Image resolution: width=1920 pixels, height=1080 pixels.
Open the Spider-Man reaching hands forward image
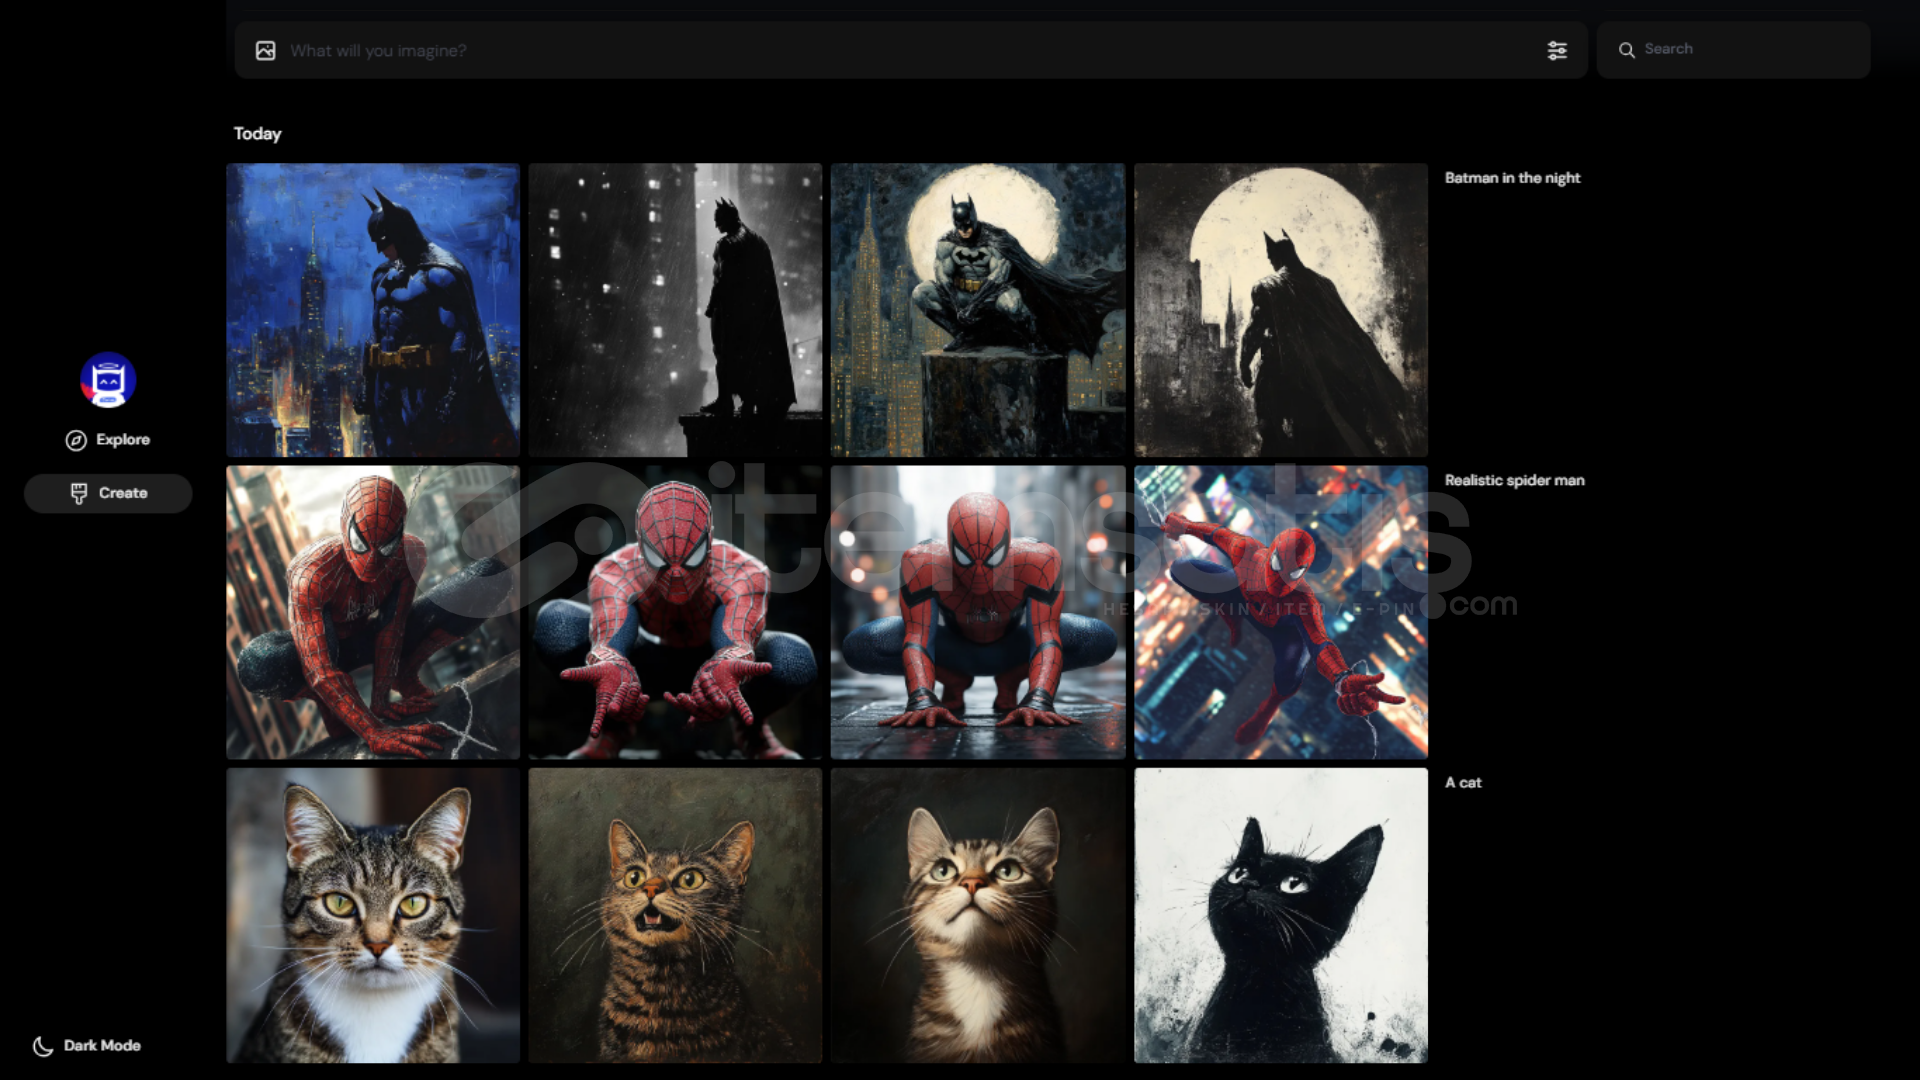(x=675, y=612)
